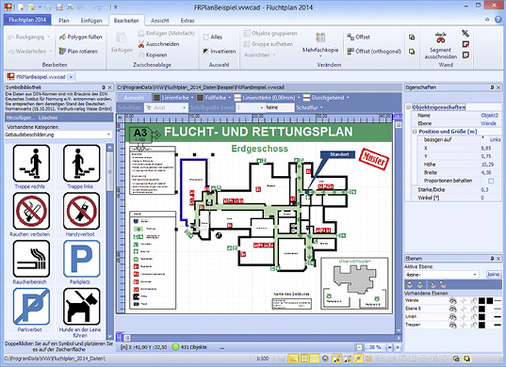
Task: Hide the Ebene 8 layer via eye icon
Action: (453, 309)
